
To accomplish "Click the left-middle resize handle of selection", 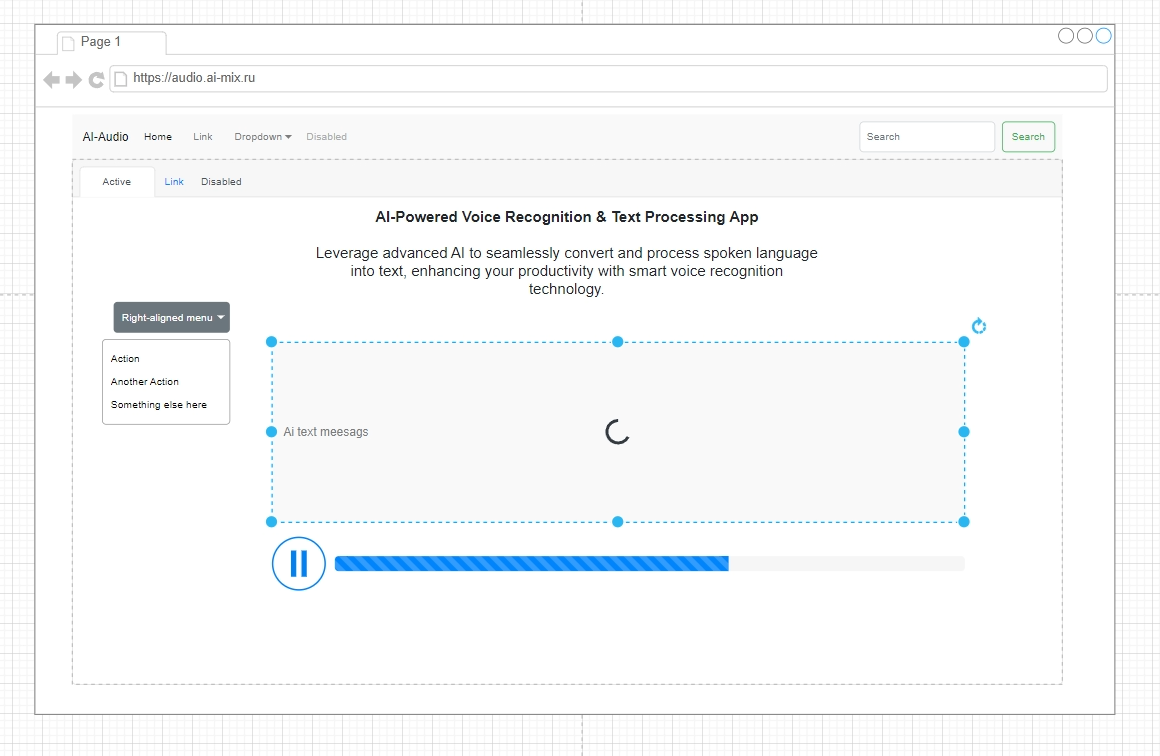I will [x=272, y=432].
